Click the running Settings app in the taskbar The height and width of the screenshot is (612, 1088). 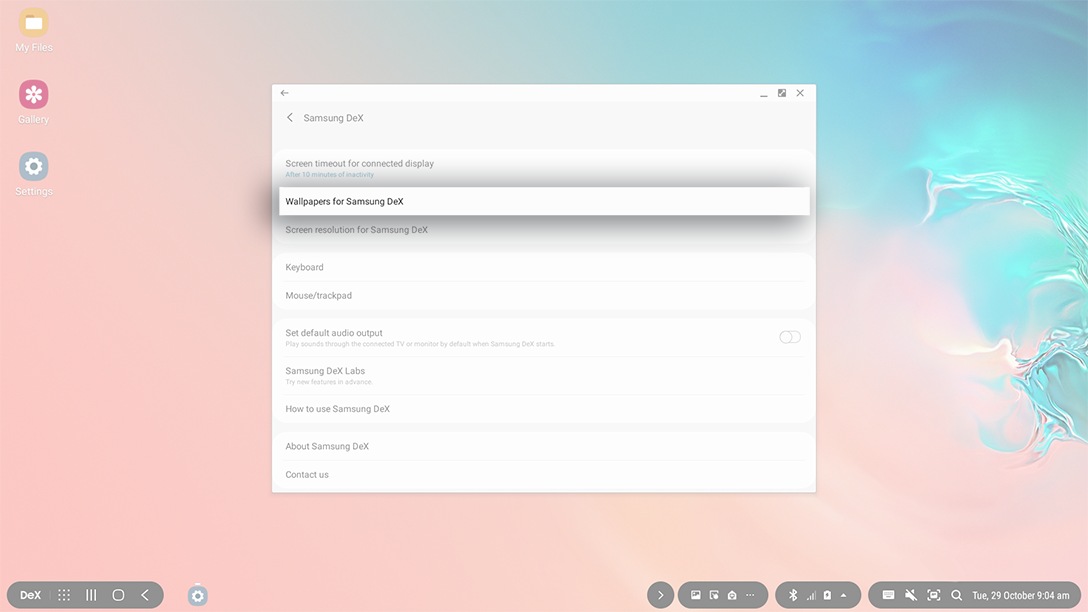tap(198, 595)
